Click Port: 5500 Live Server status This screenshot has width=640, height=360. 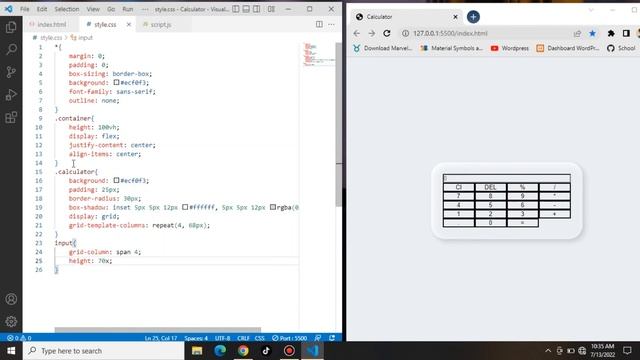[x=289, y=338]
